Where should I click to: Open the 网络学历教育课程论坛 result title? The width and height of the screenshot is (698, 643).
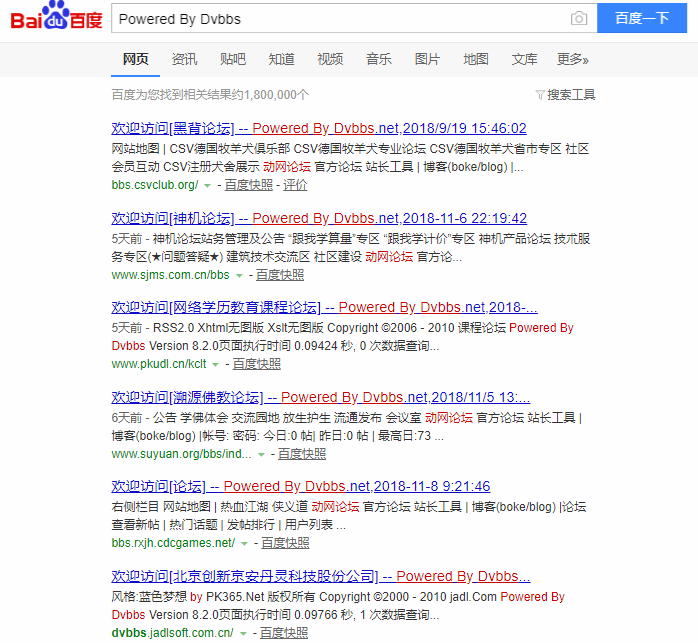coord(325,307)
